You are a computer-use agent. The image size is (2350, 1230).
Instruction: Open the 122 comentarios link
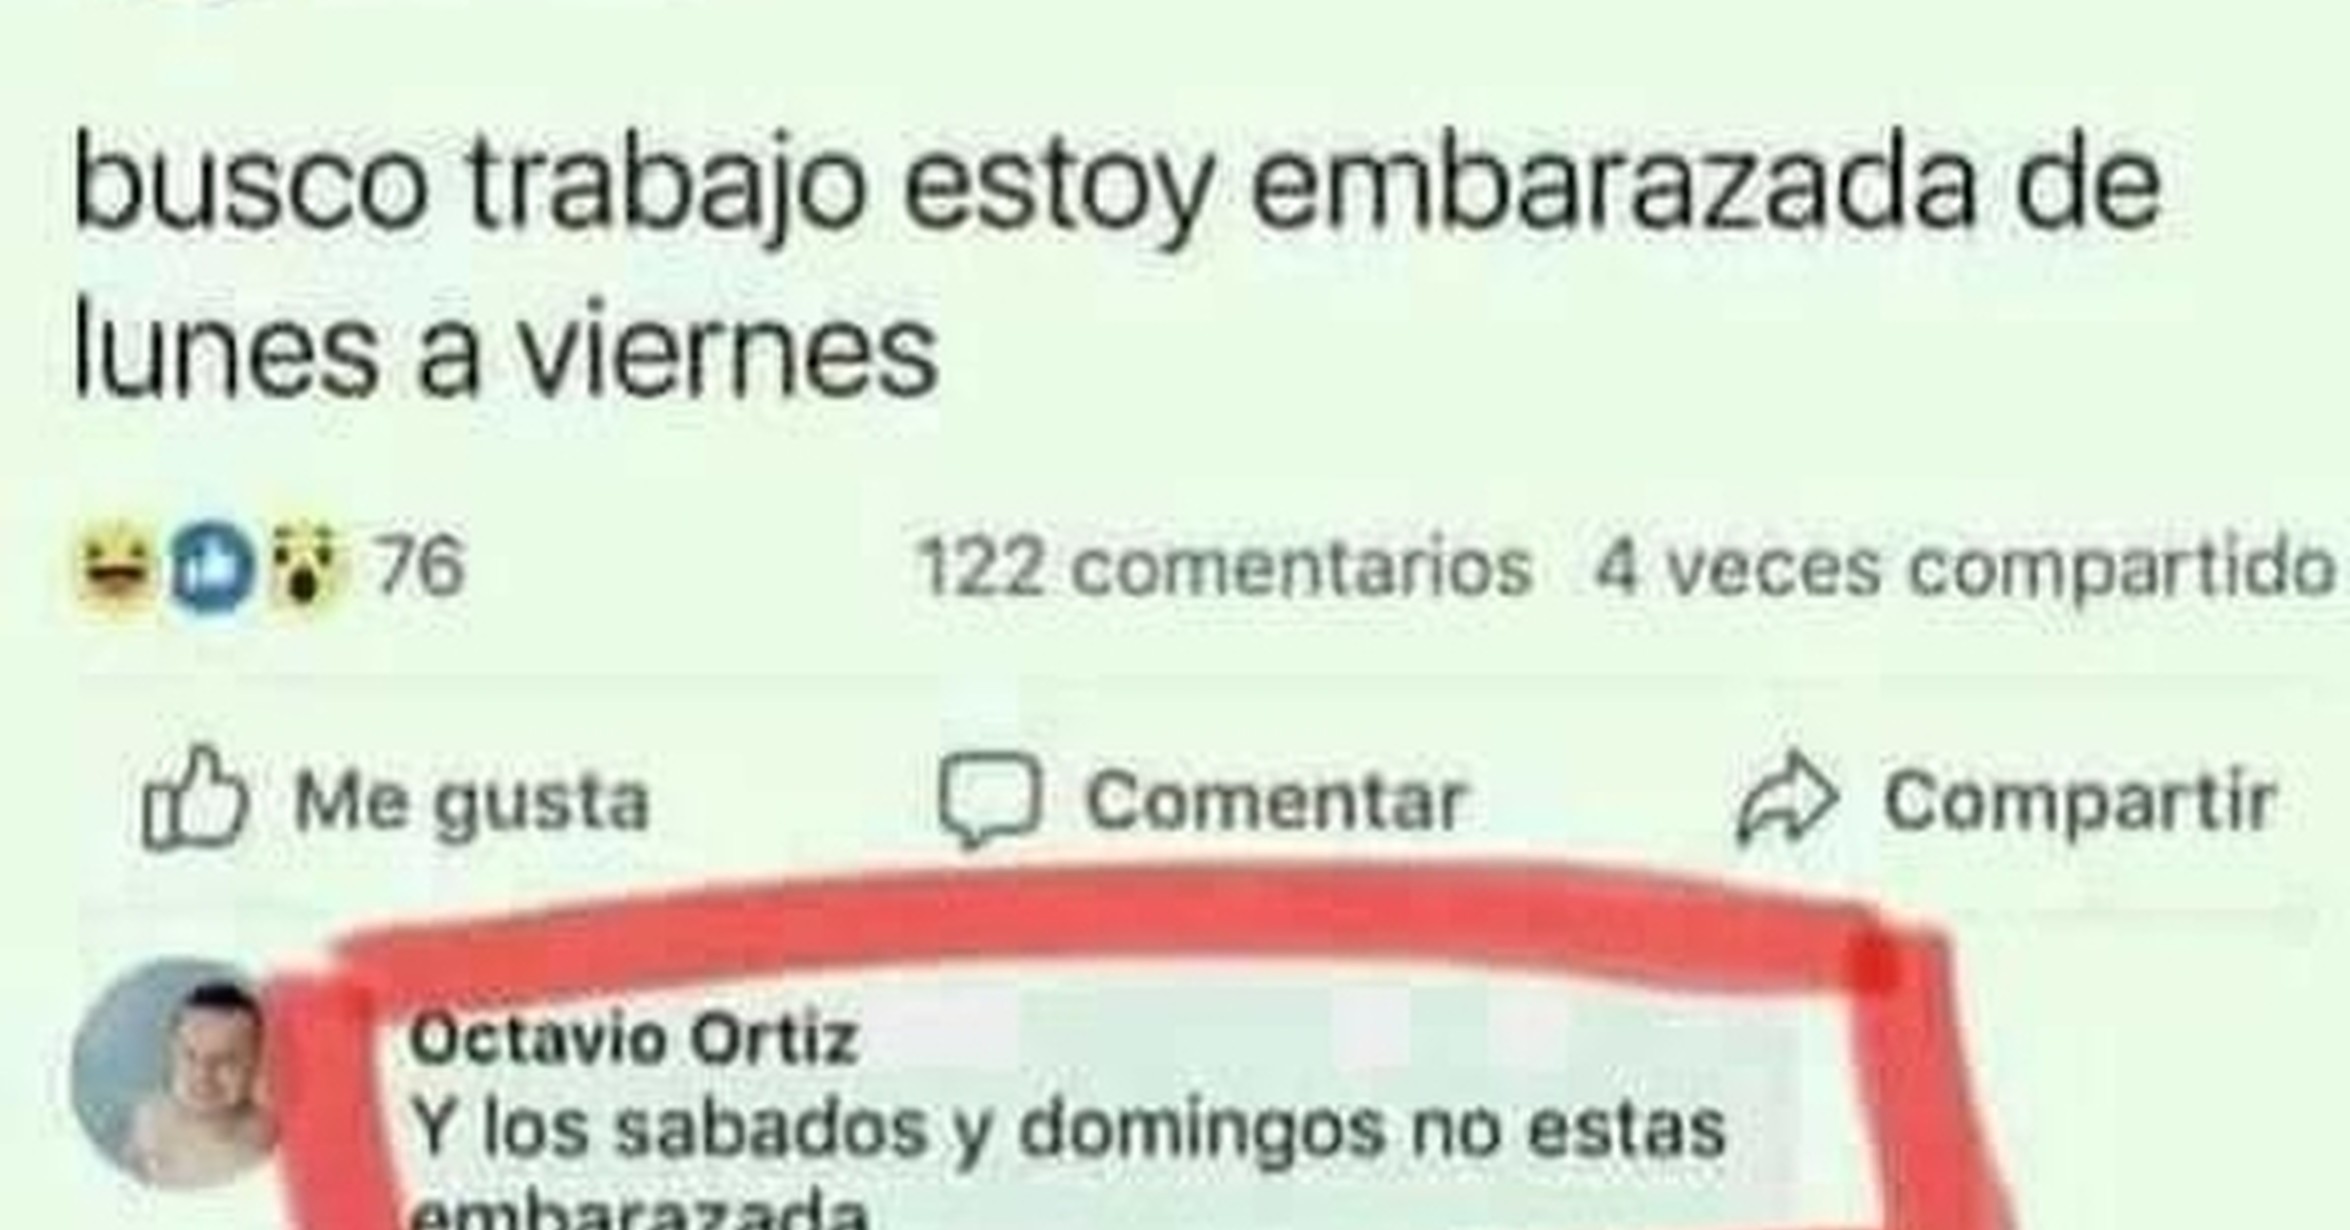(x=1224, y=568)
